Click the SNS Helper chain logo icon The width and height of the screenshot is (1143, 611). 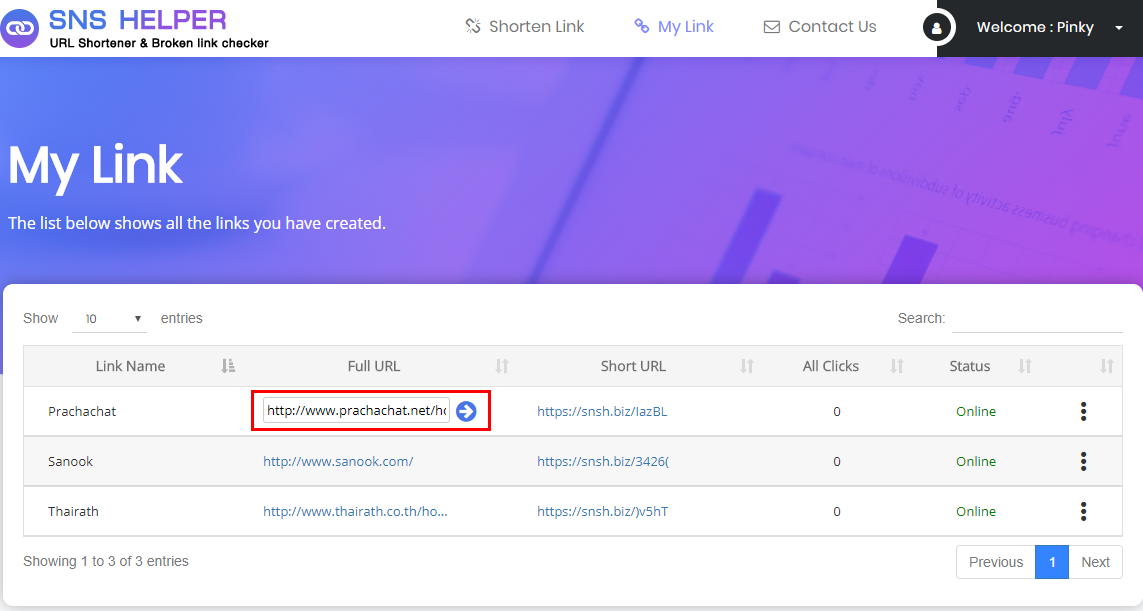20,28
